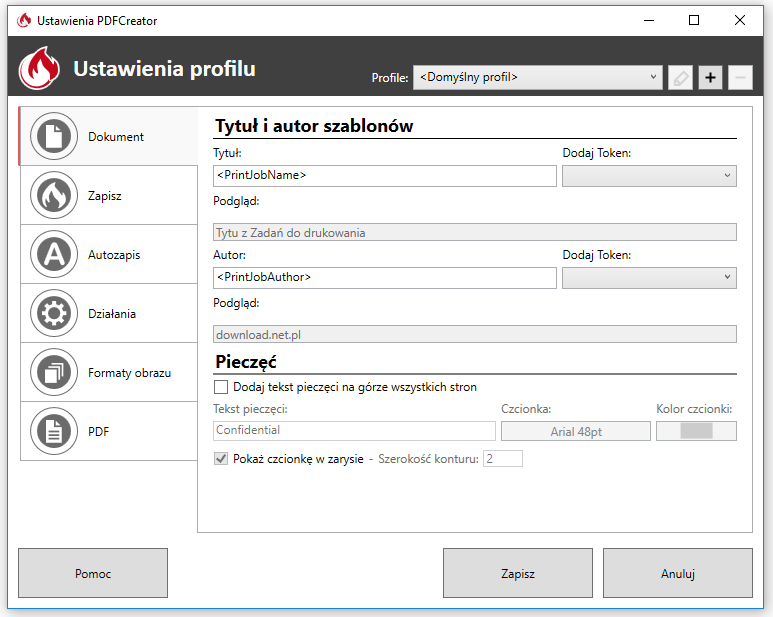Click the Autor input with PrintJobAuthor
The image size is (773, 617).
pyautogui.click(x=385, y=278)
